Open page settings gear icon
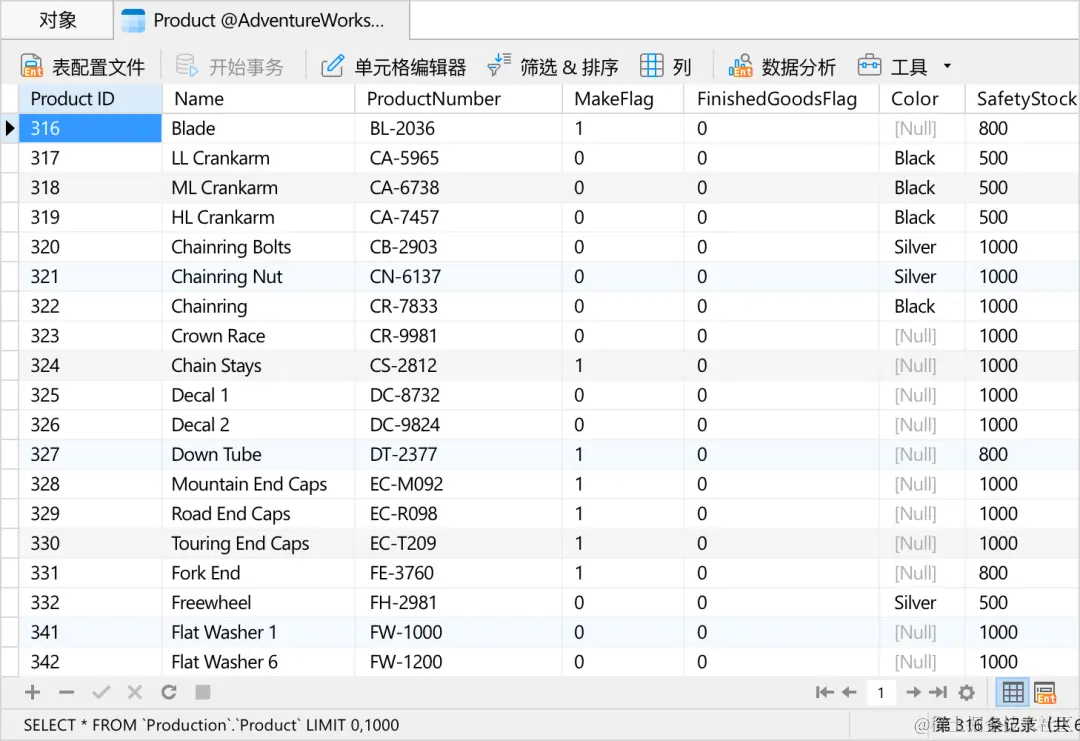 point(967,692)
